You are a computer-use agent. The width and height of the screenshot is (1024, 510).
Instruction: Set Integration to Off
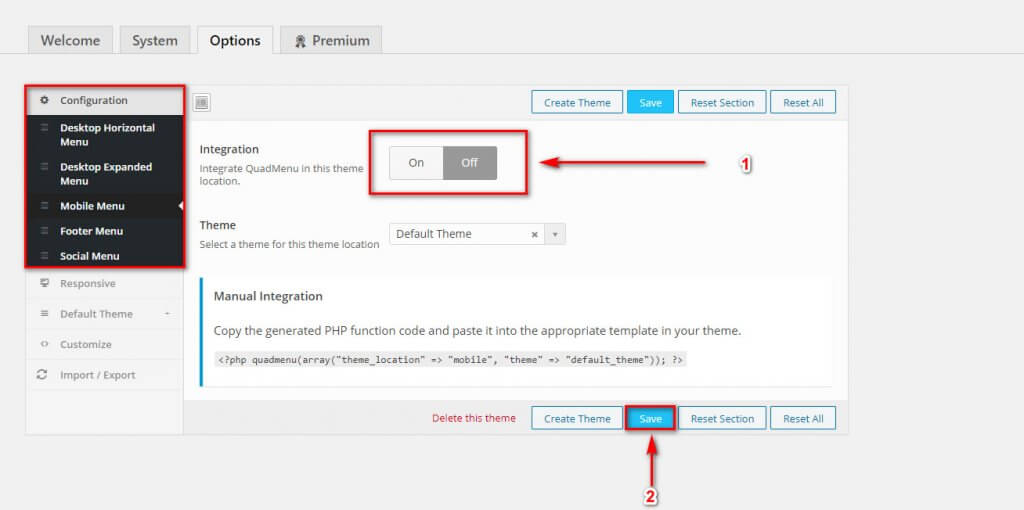tap(470, 163)
